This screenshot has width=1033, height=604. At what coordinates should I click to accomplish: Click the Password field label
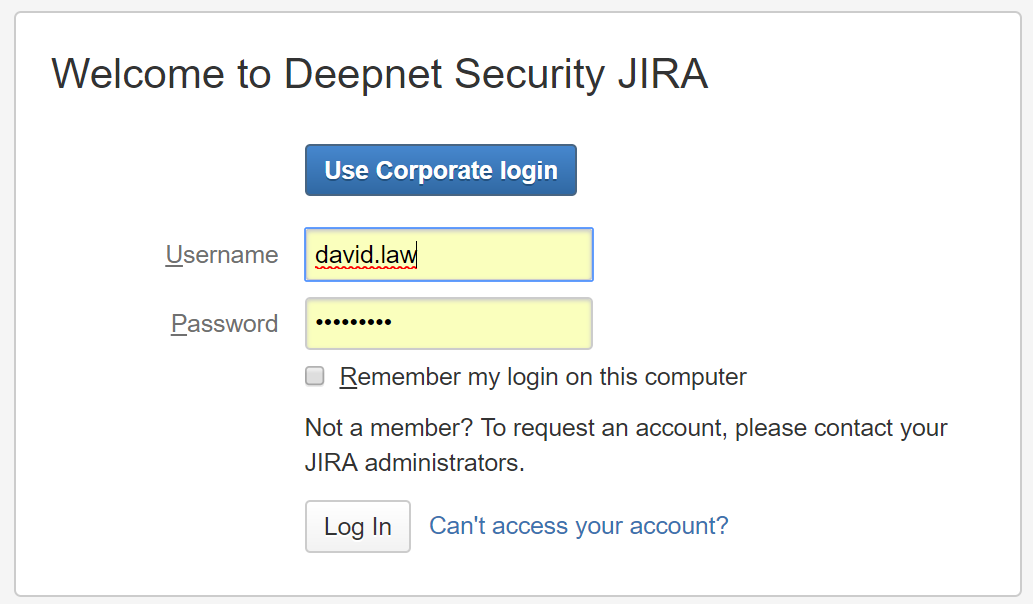(225, 324)
